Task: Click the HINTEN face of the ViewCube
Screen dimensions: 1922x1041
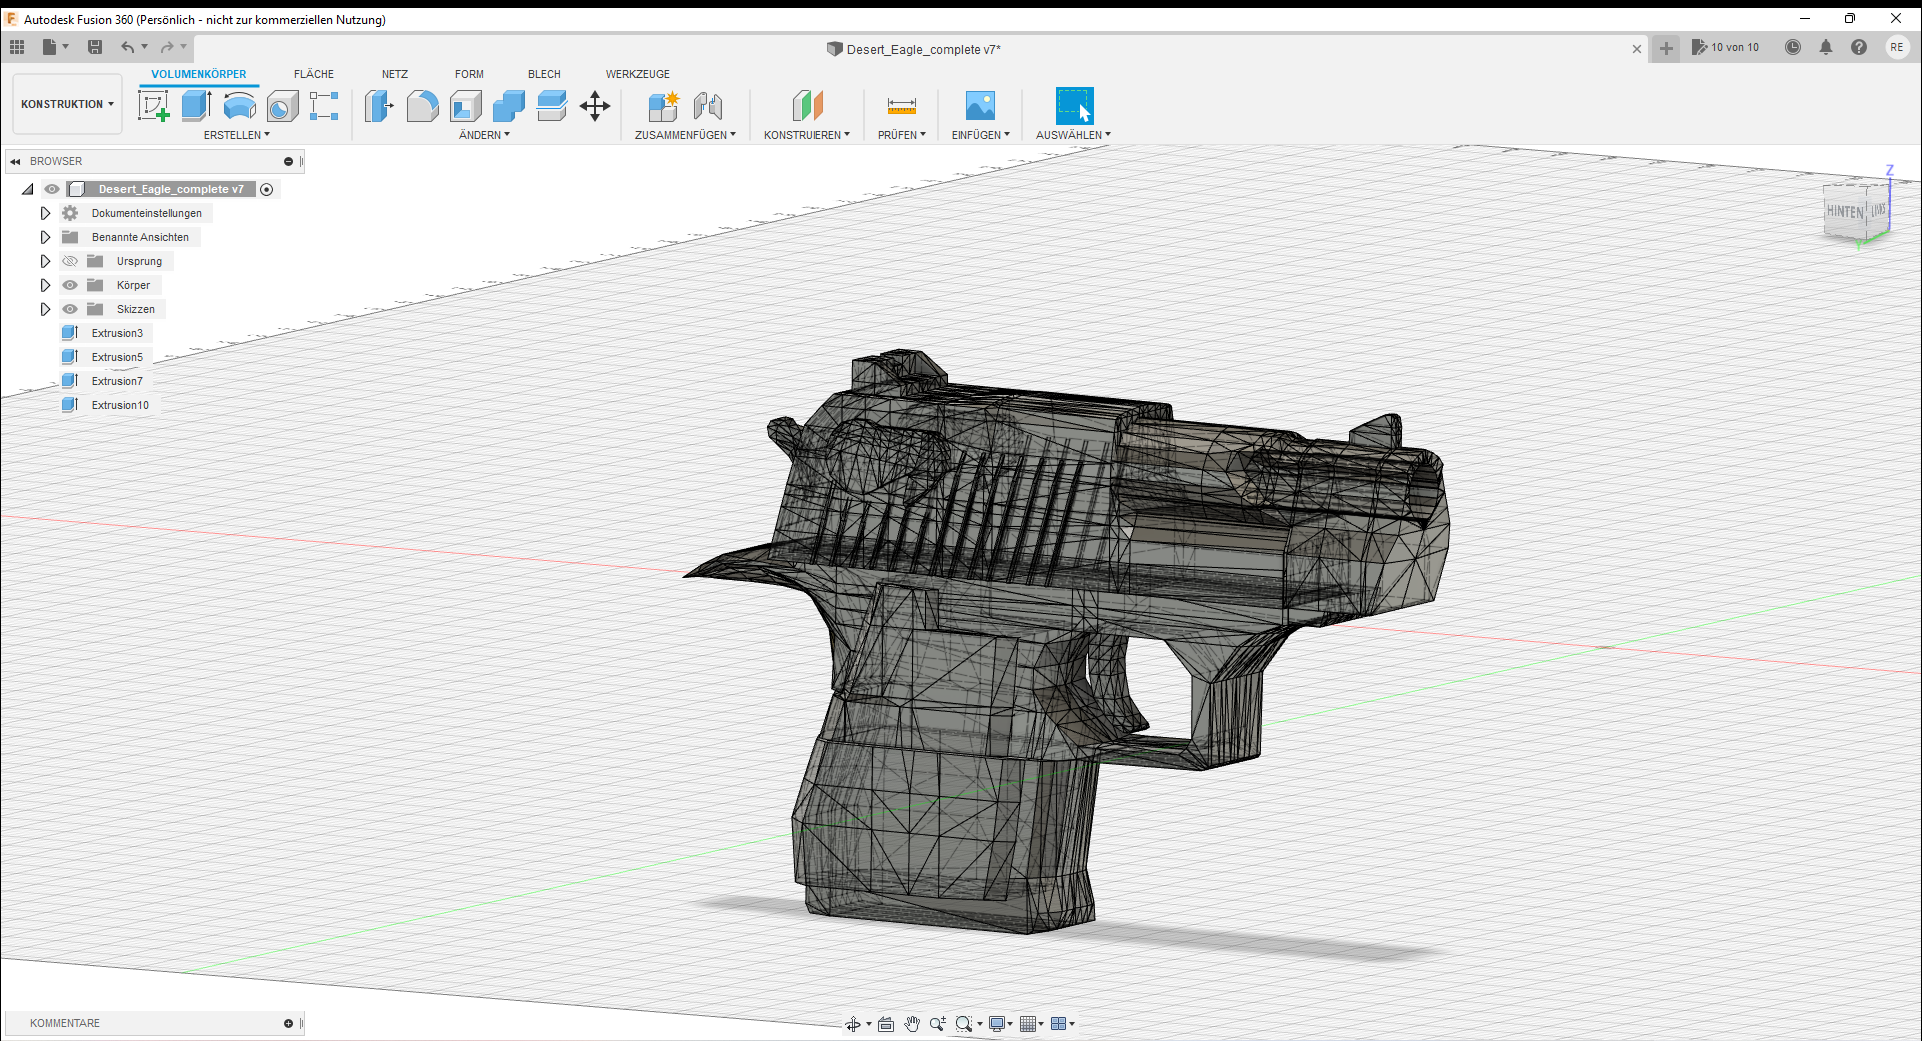Action: [x=1845, y=211]
